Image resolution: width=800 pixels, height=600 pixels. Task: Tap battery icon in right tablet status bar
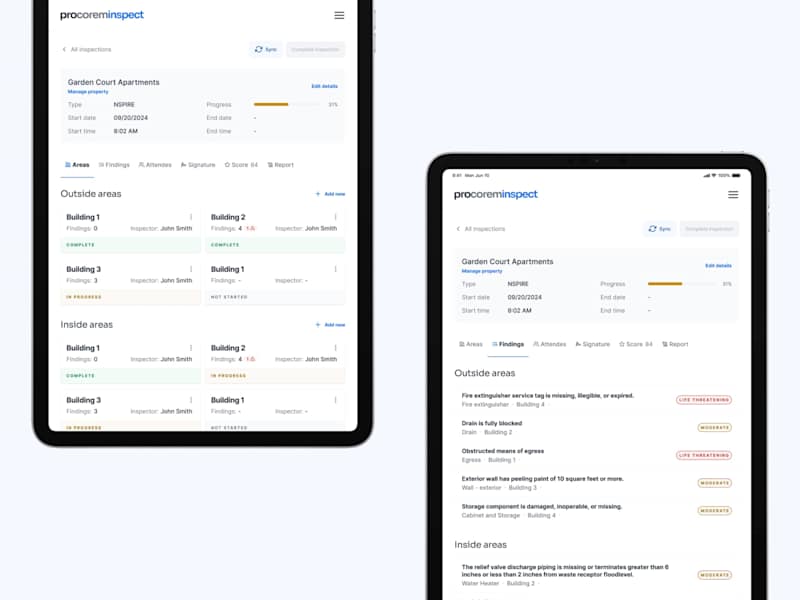coord(736,176)
